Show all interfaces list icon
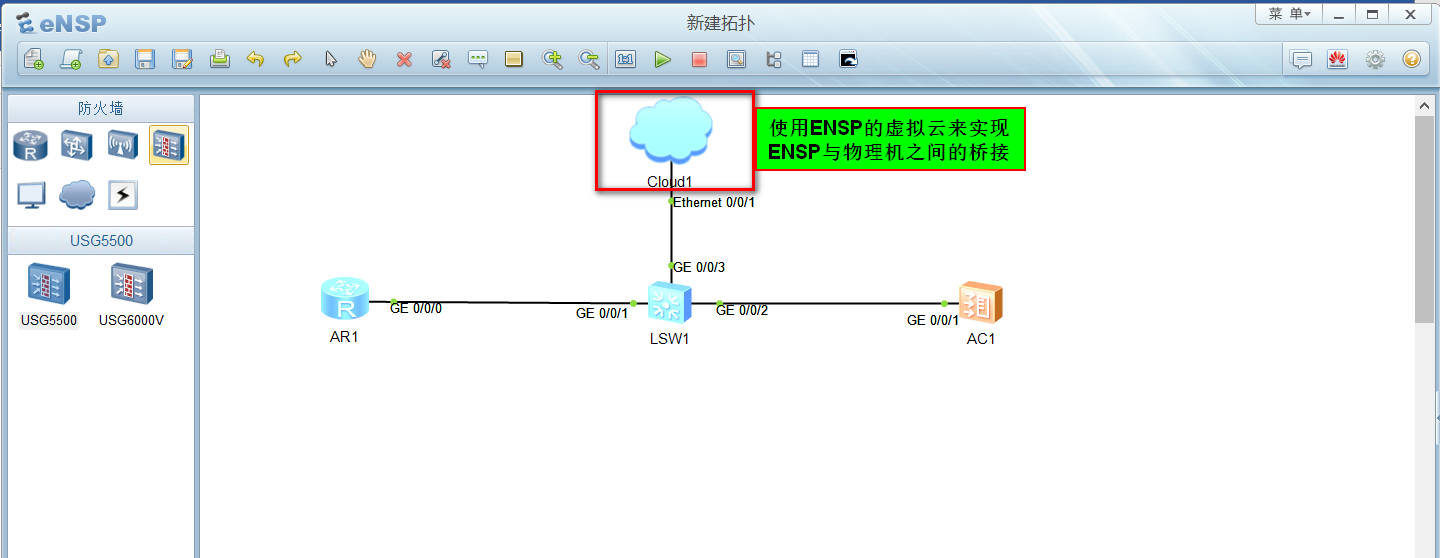1440x558 pixels. [773, 59]
